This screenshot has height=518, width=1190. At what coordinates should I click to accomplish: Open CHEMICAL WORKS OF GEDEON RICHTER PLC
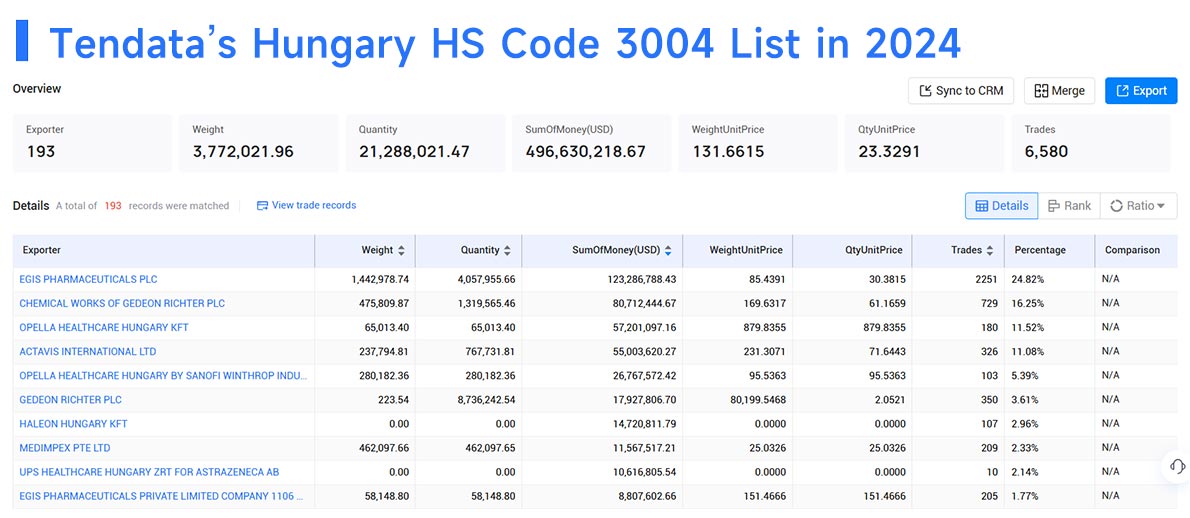[122, 303]
